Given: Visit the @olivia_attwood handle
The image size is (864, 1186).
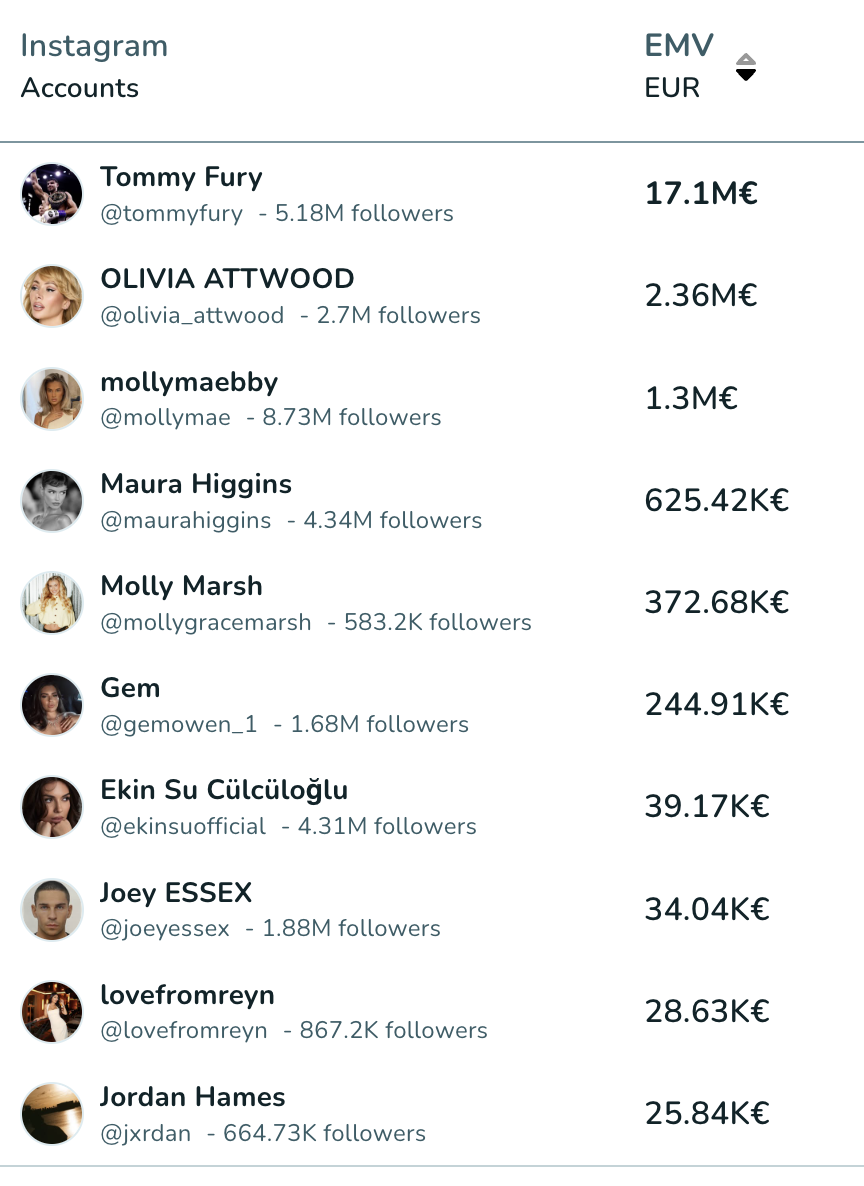Looking at the screenshot, I should 192,315.
